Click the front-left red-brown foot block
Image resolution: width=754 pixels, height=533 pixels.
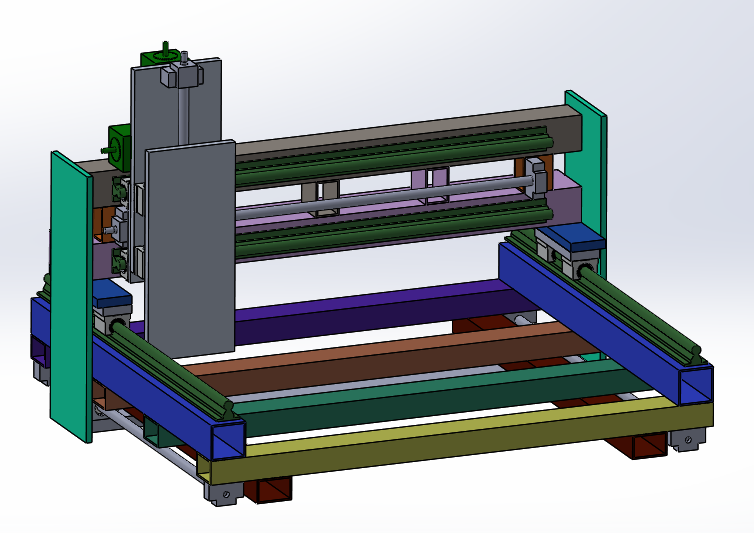(273, 489)
